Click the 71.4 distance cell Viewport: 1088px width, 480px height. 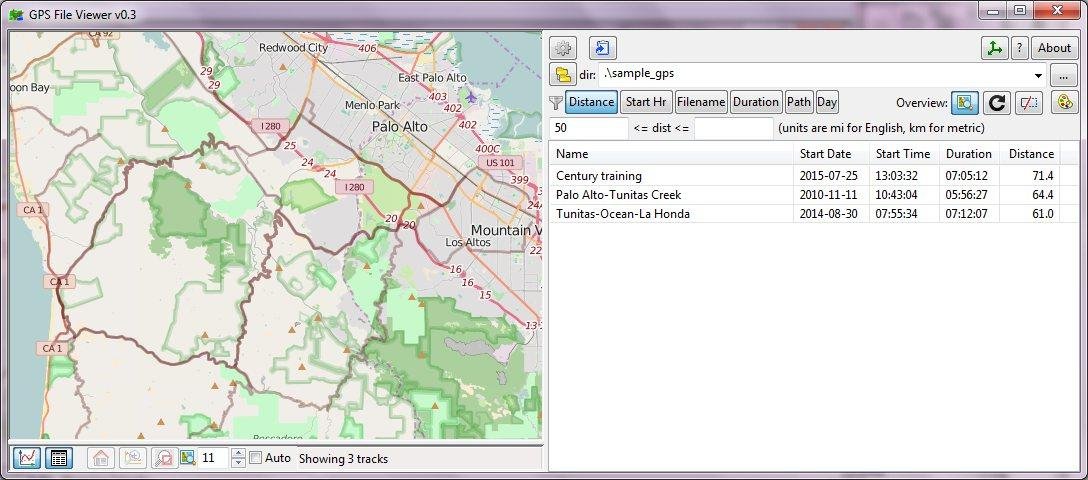pyautogui.click(x=1030, y=176)
